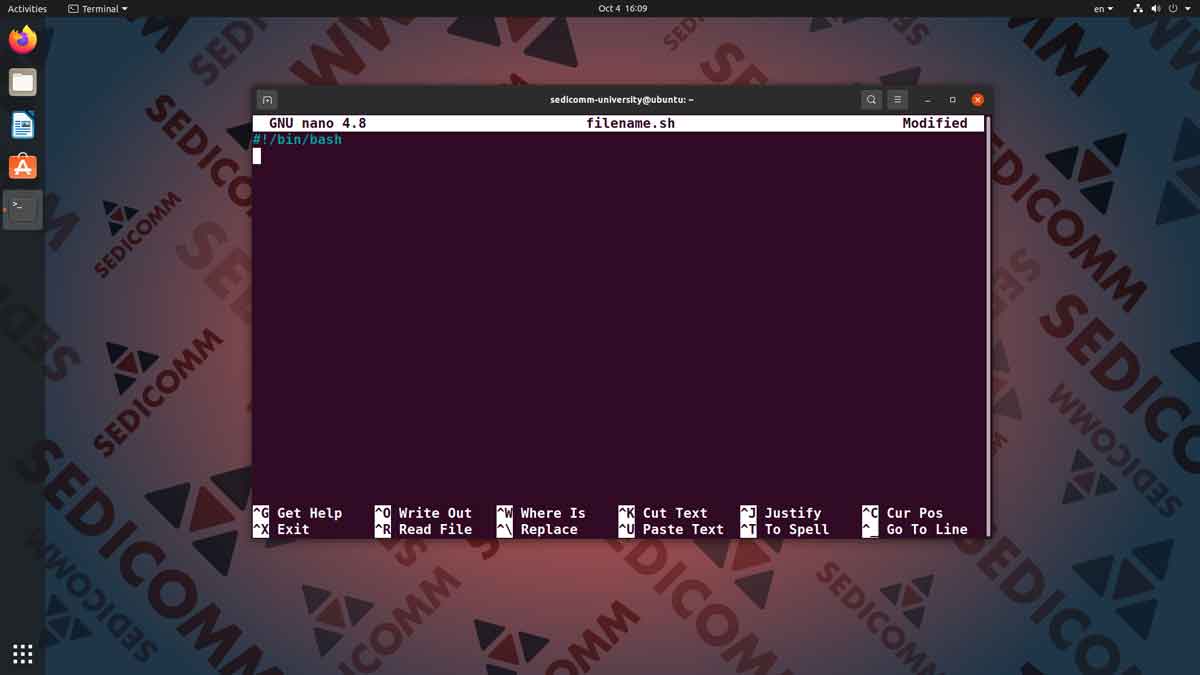Open the Show Applications grid
This screenshot has width=1200, height=675.
[x=22, y=653]
